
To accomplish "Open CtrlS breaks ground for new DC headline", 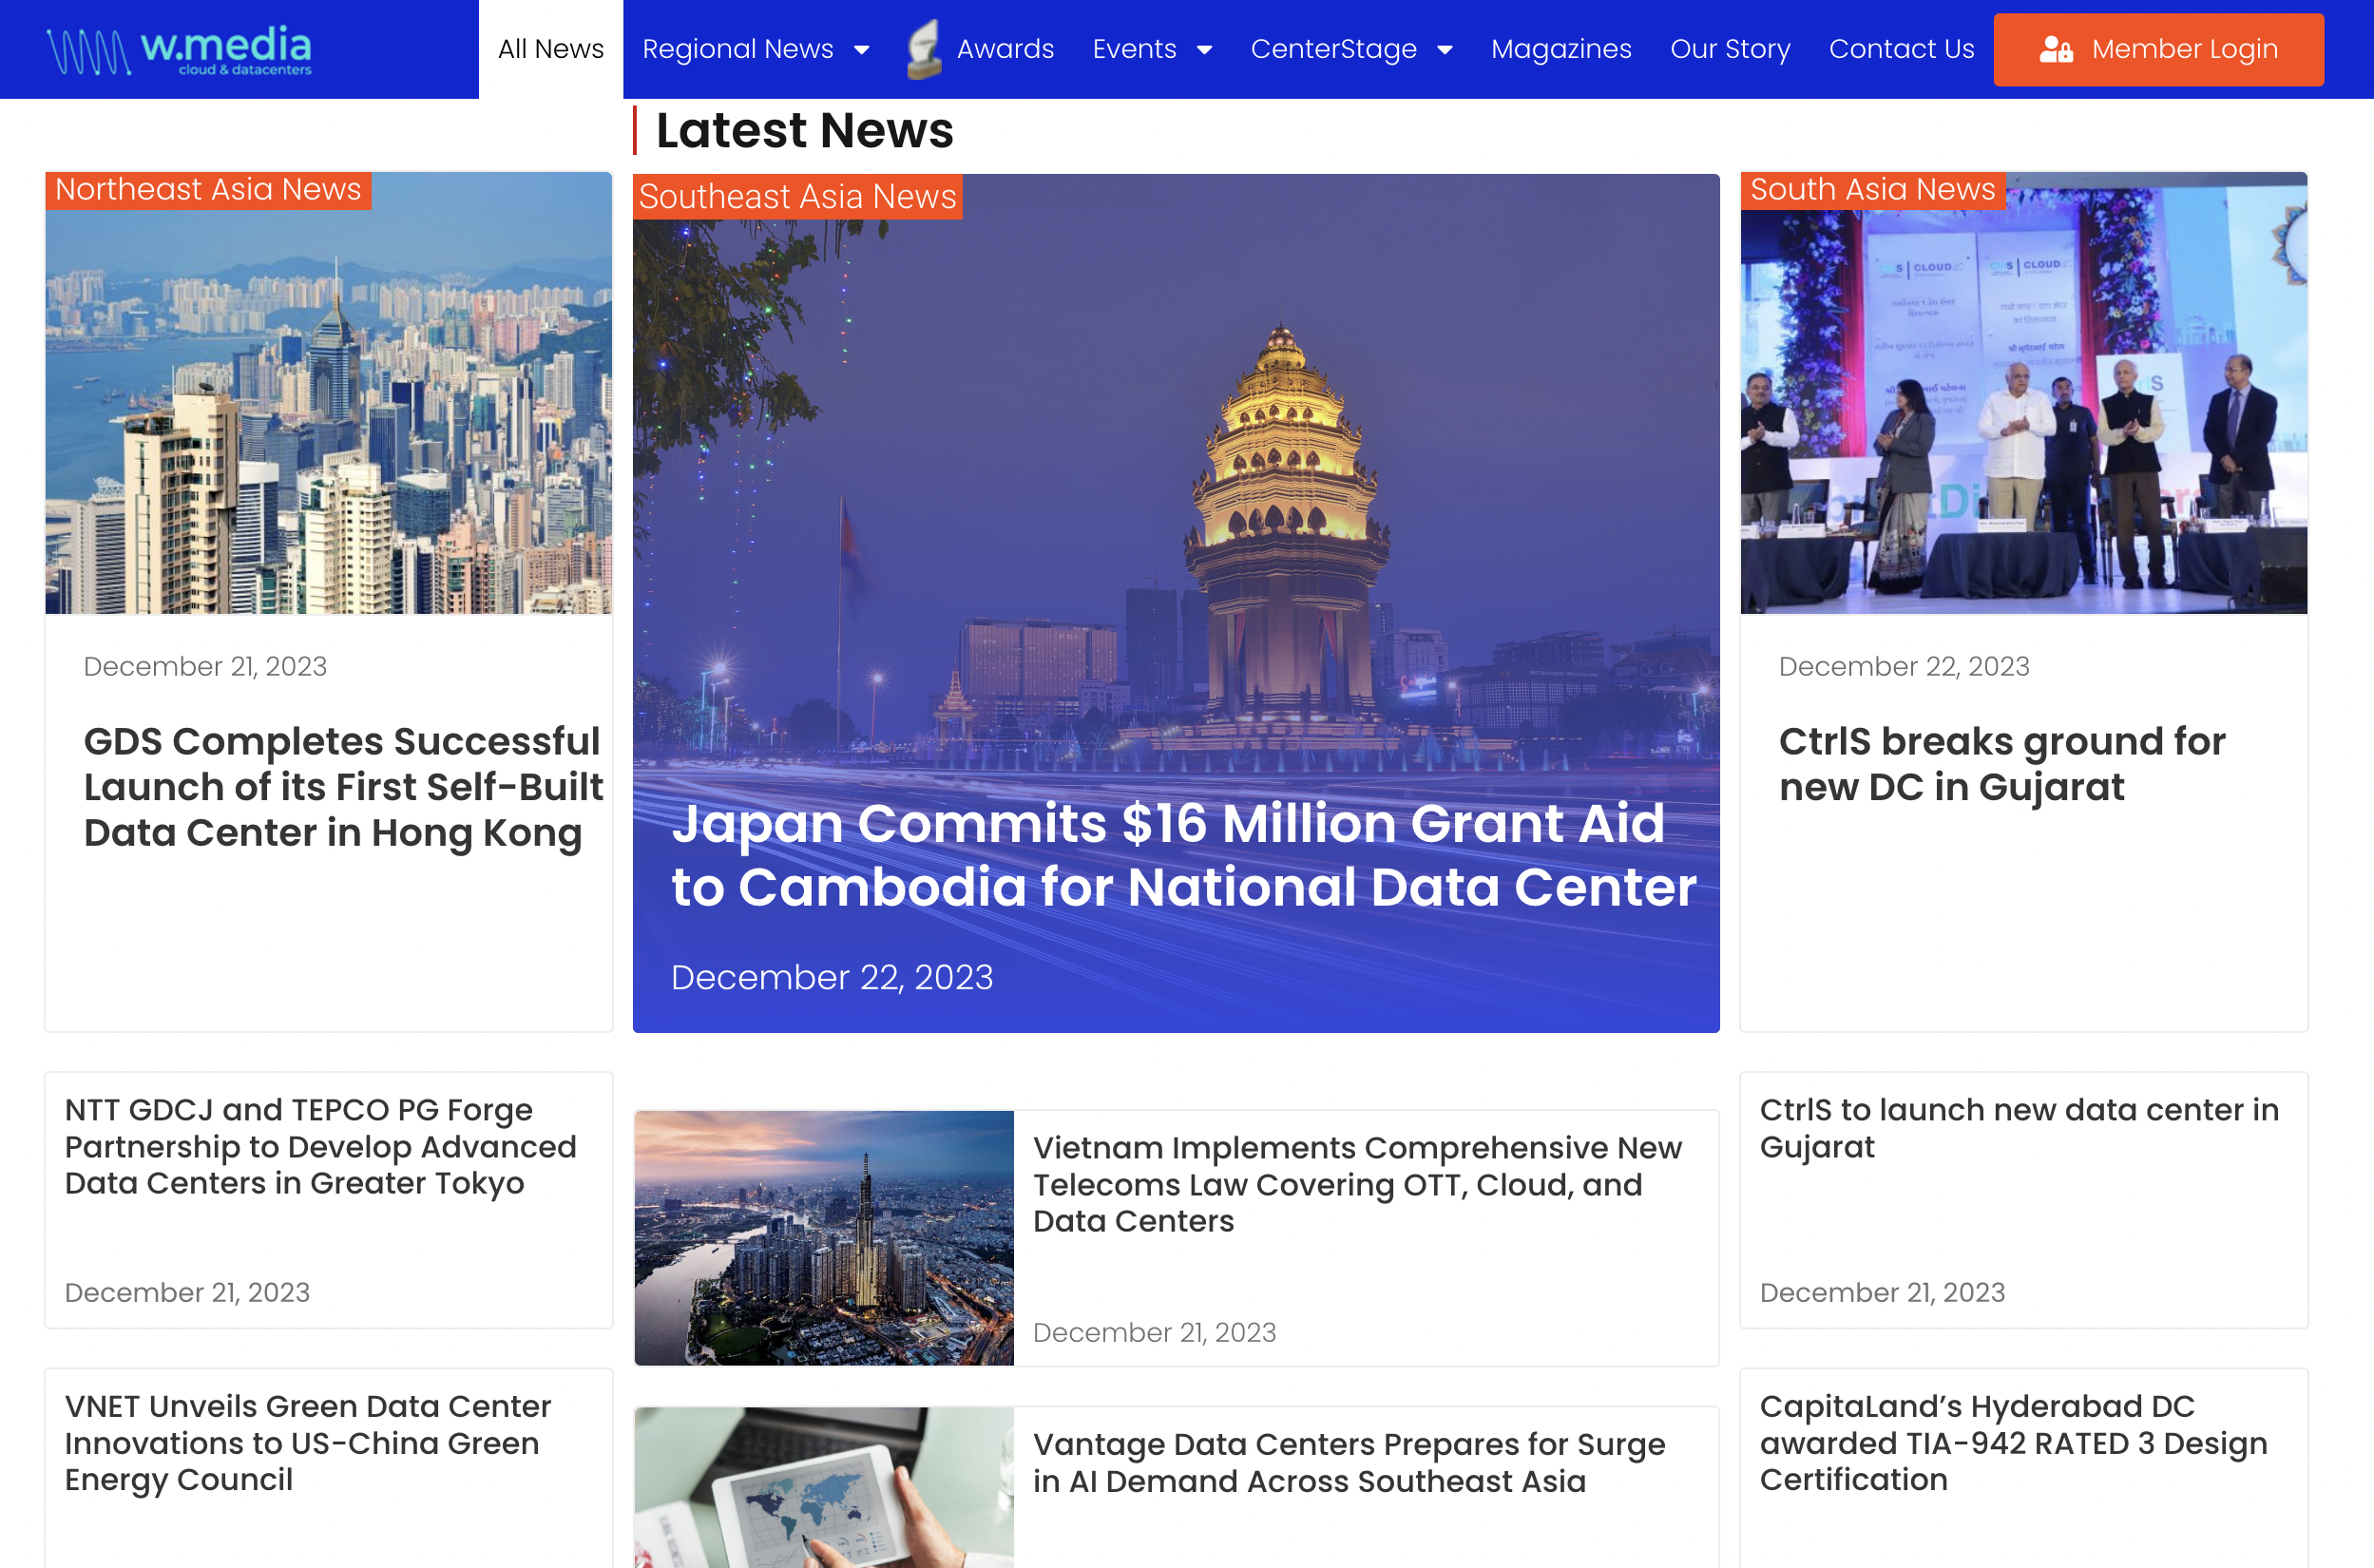I will point(2002,764).
